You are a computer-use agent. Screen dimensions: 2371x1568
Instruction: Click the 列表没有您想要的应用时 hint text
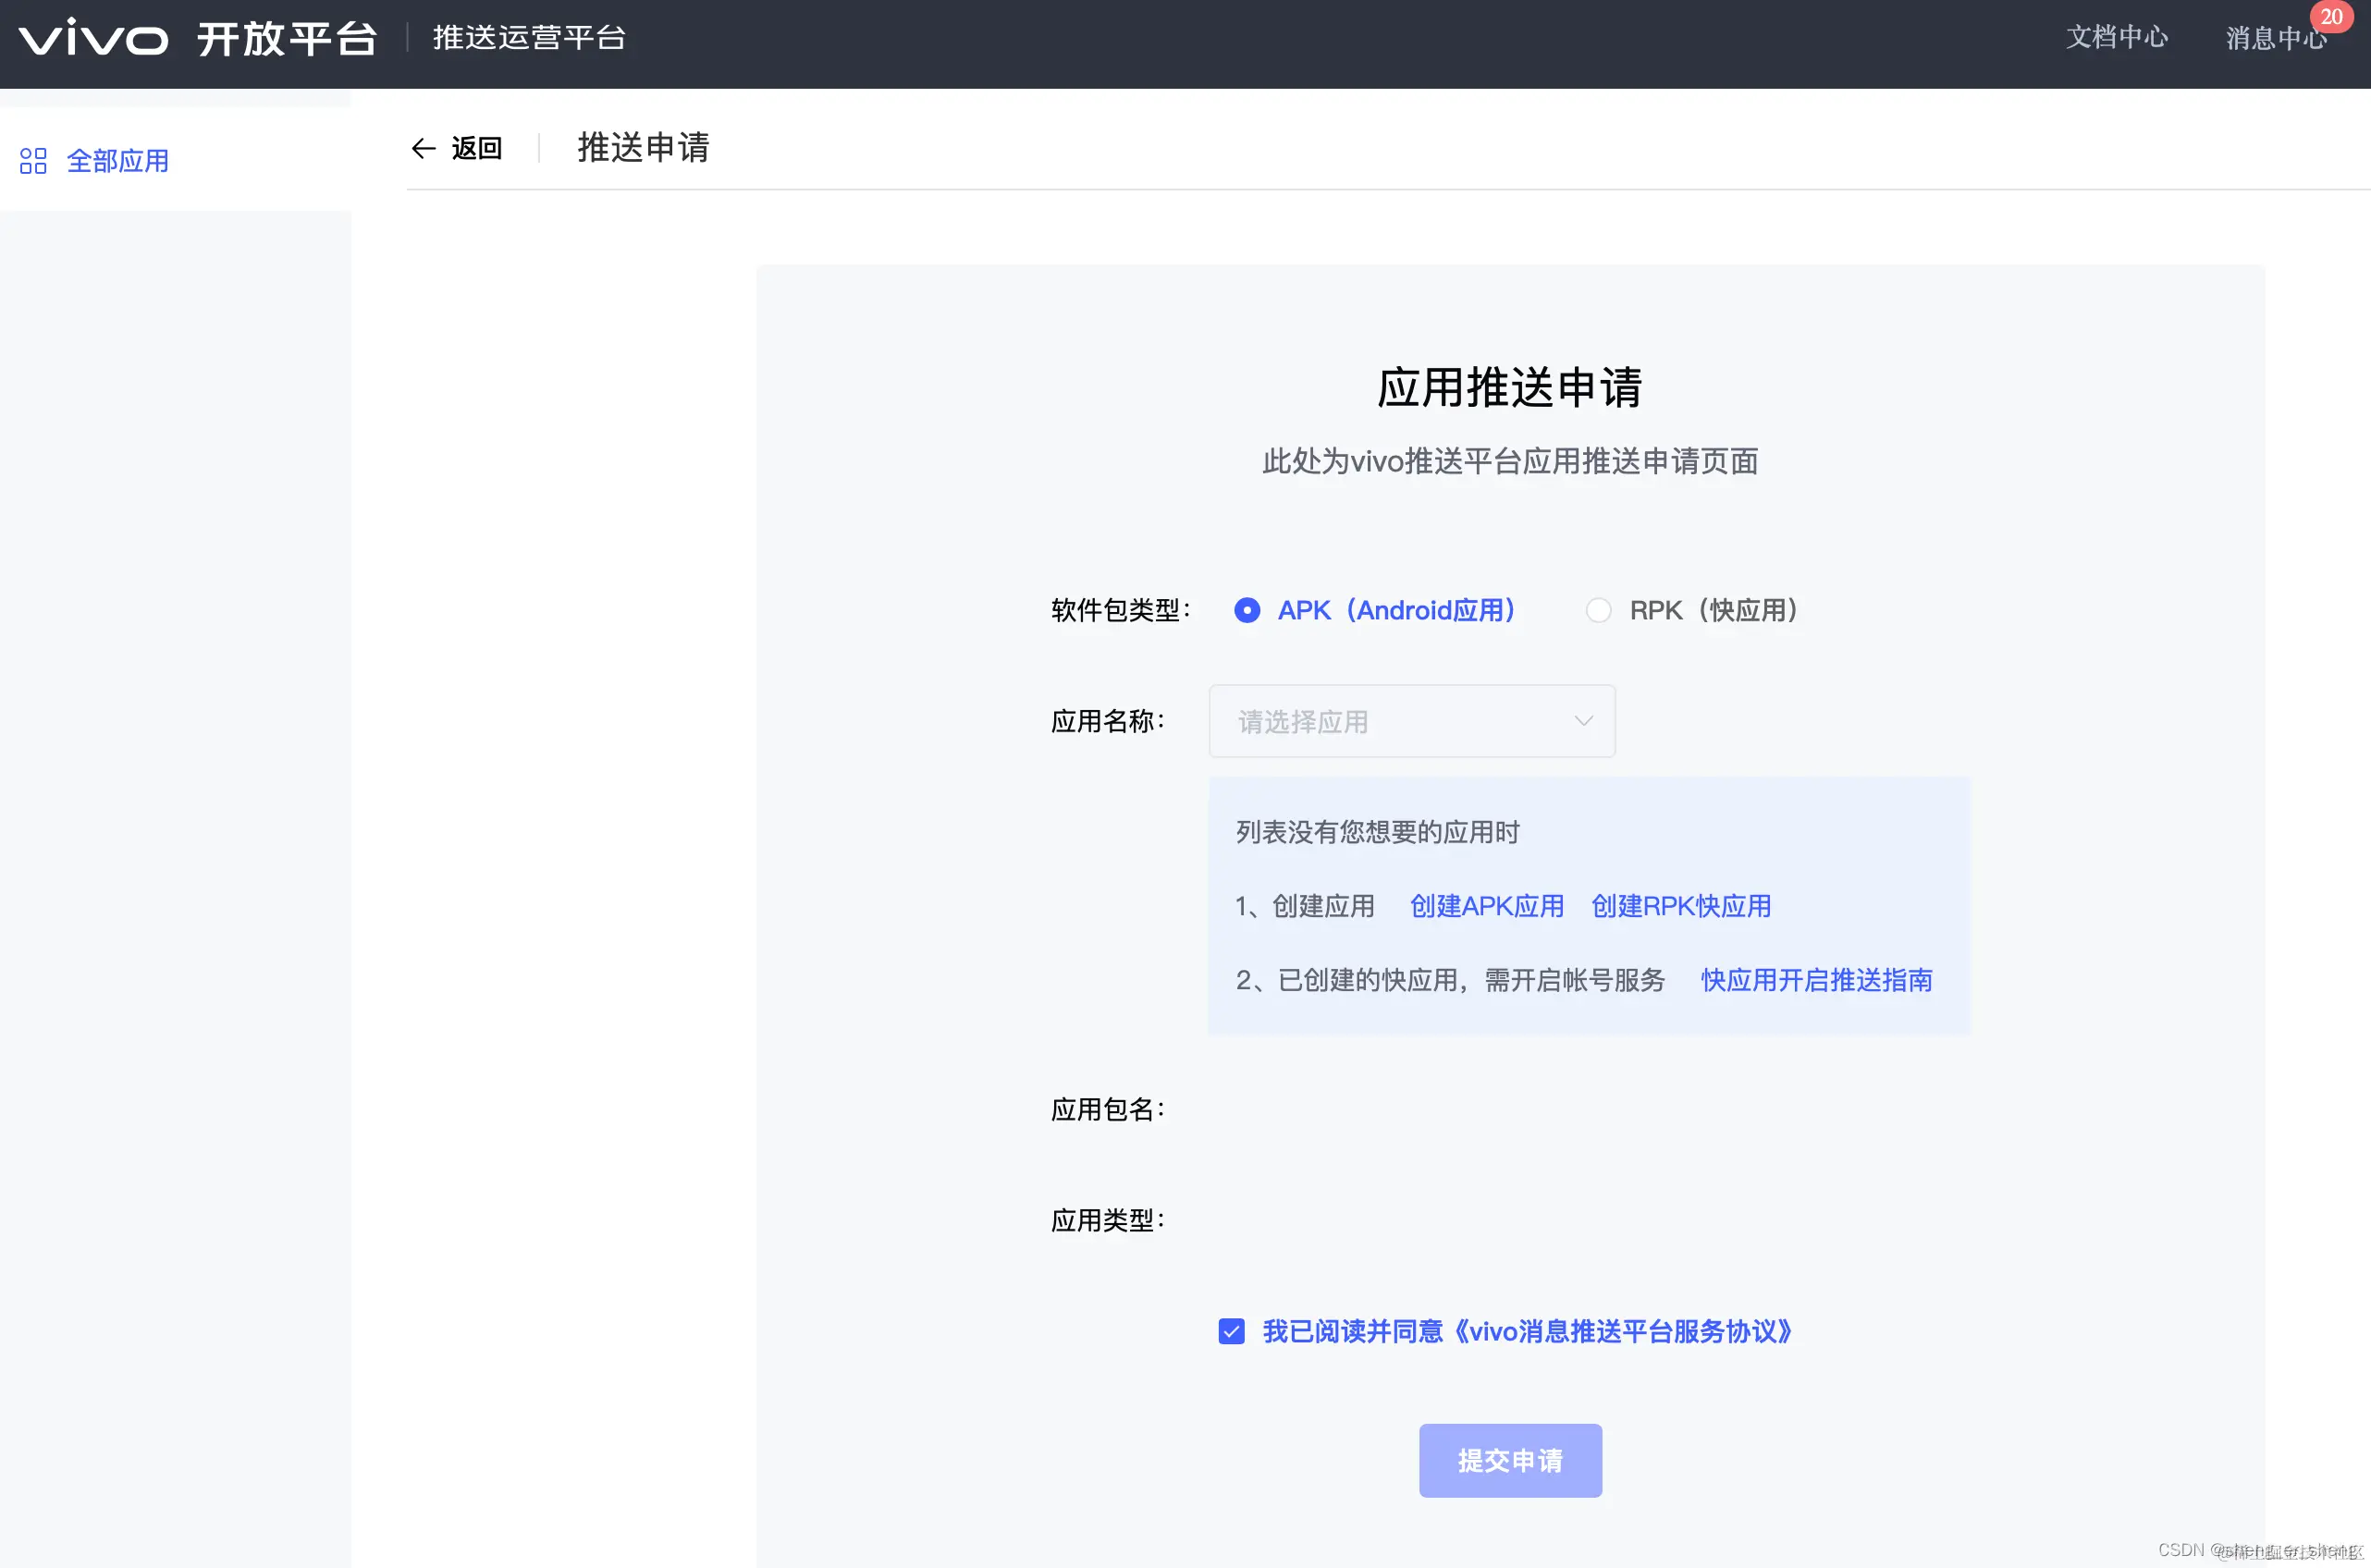pos(1377,832)
